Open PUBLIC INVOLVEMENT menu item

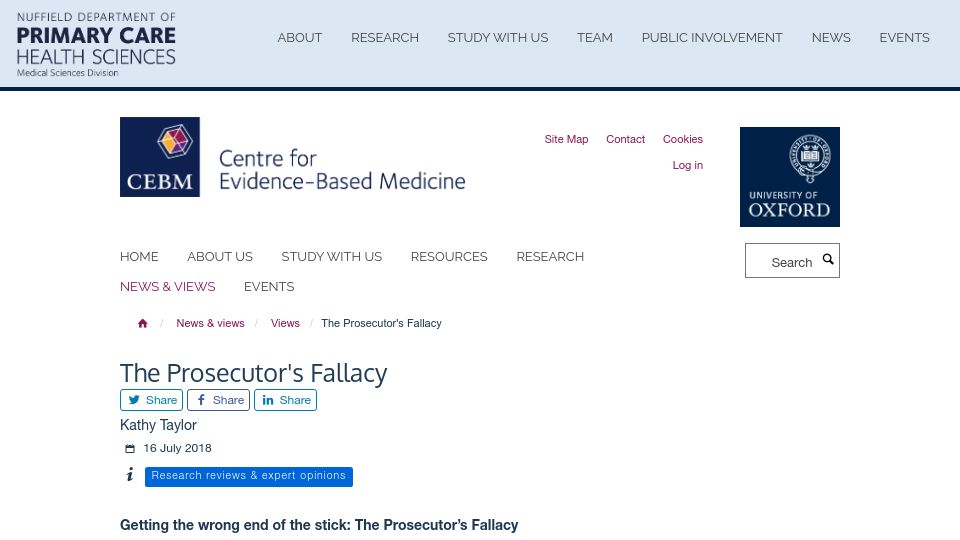pos(712,38)
